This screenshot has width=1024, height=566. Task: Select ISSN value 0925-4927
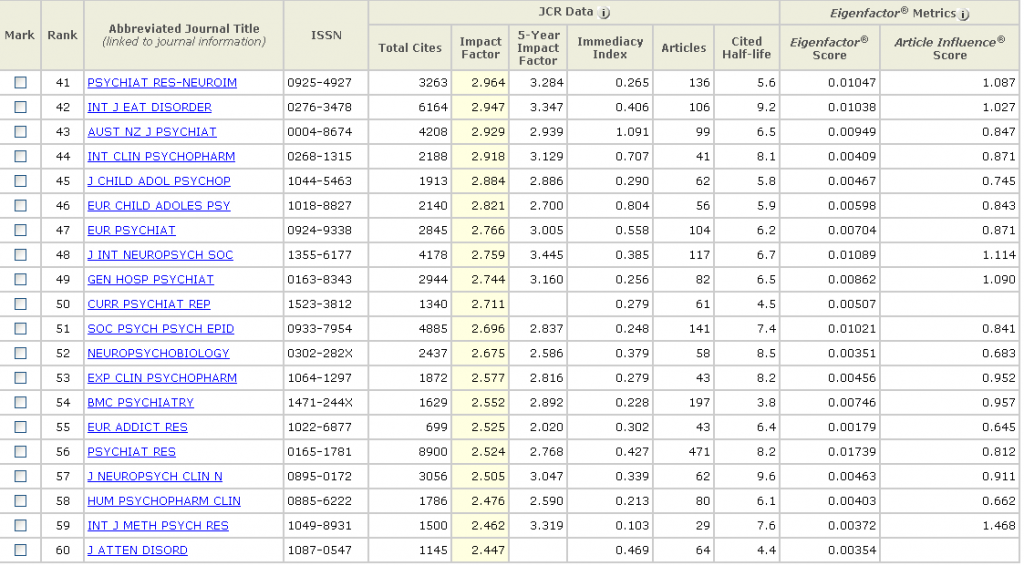[x=319, y=83]
